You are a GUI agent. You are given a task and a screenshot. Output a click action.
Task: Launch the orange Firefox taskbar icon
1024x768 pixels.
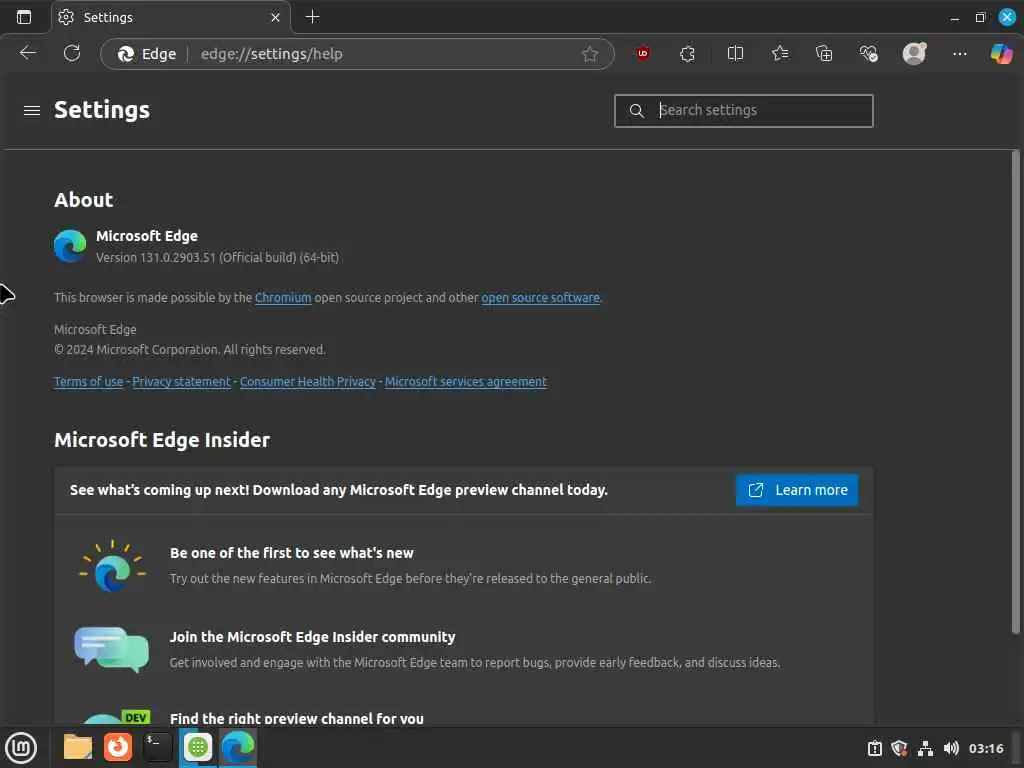click(118, 747)
